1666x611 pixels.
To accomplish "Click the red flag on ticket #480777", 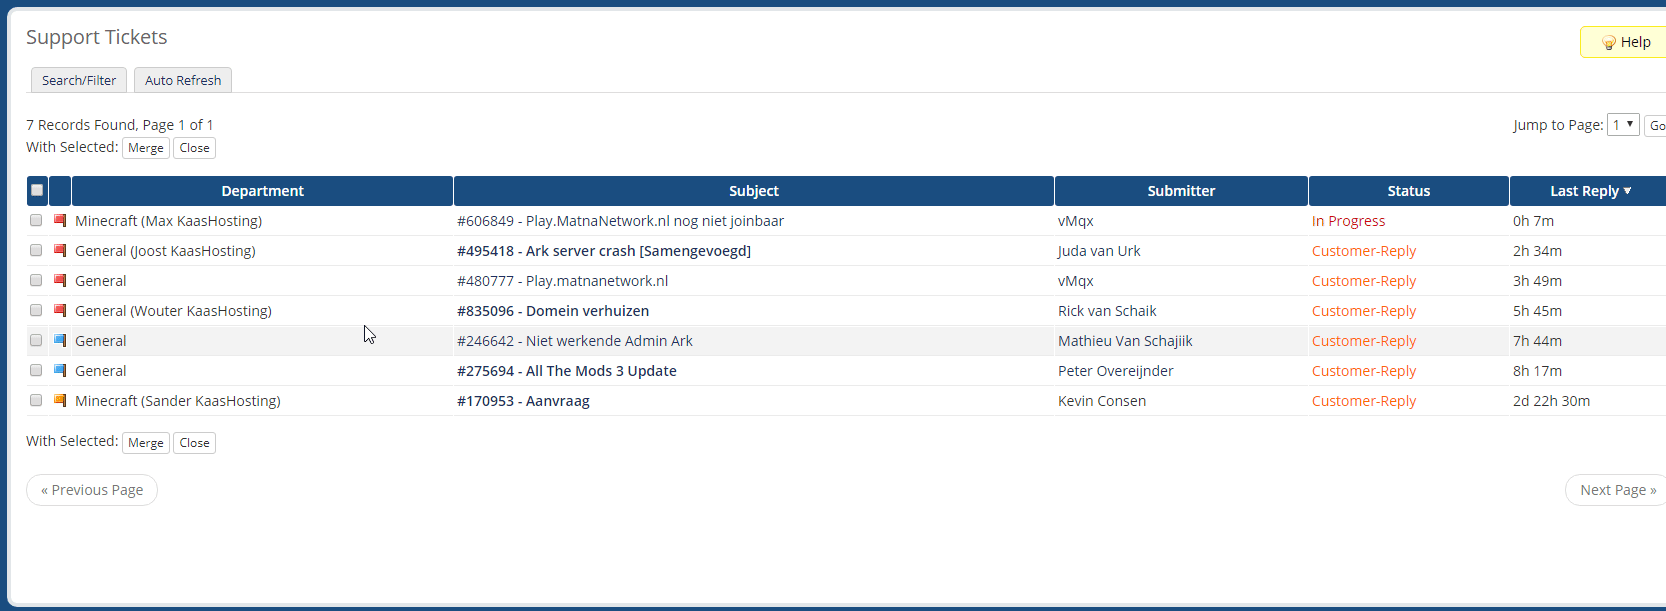I will click(x=60, y=281).
